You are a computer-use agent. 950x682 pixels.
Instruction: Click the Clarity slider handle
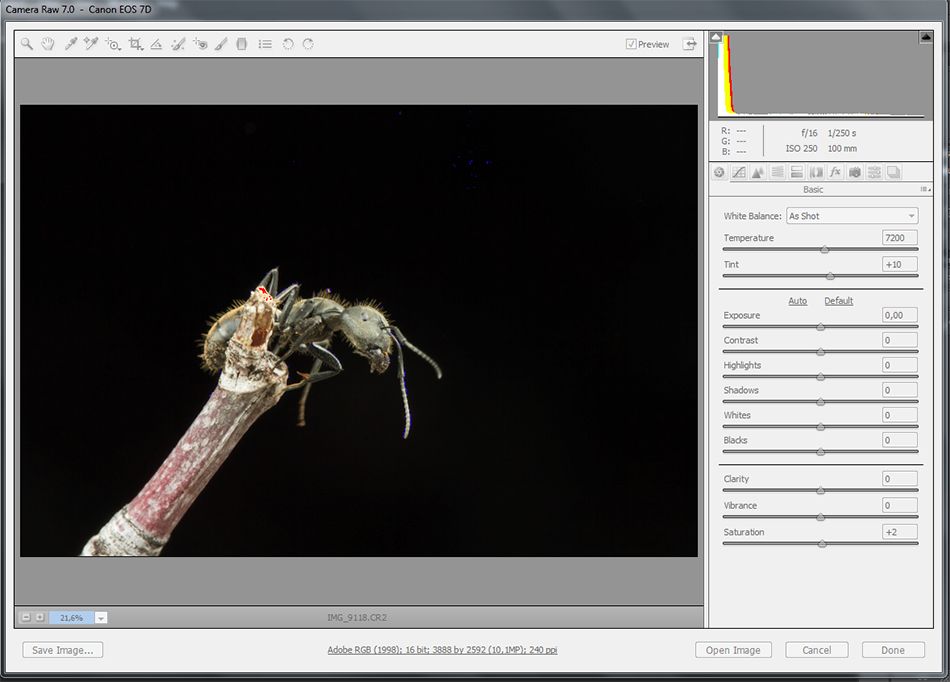tap(821, 491)
